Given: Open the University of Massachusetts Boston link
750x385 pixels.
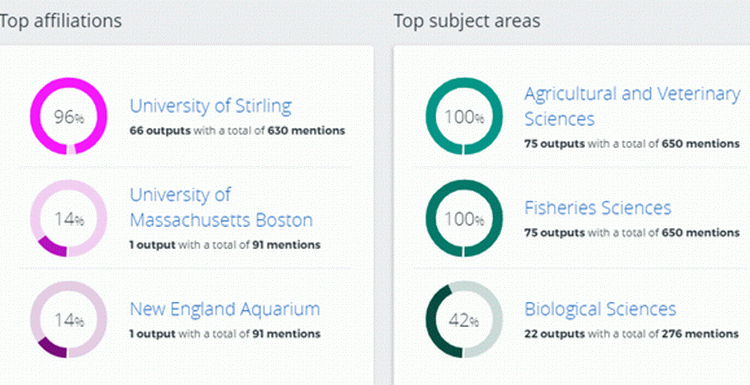Looking at the screenshot, I should coord(221,208).
